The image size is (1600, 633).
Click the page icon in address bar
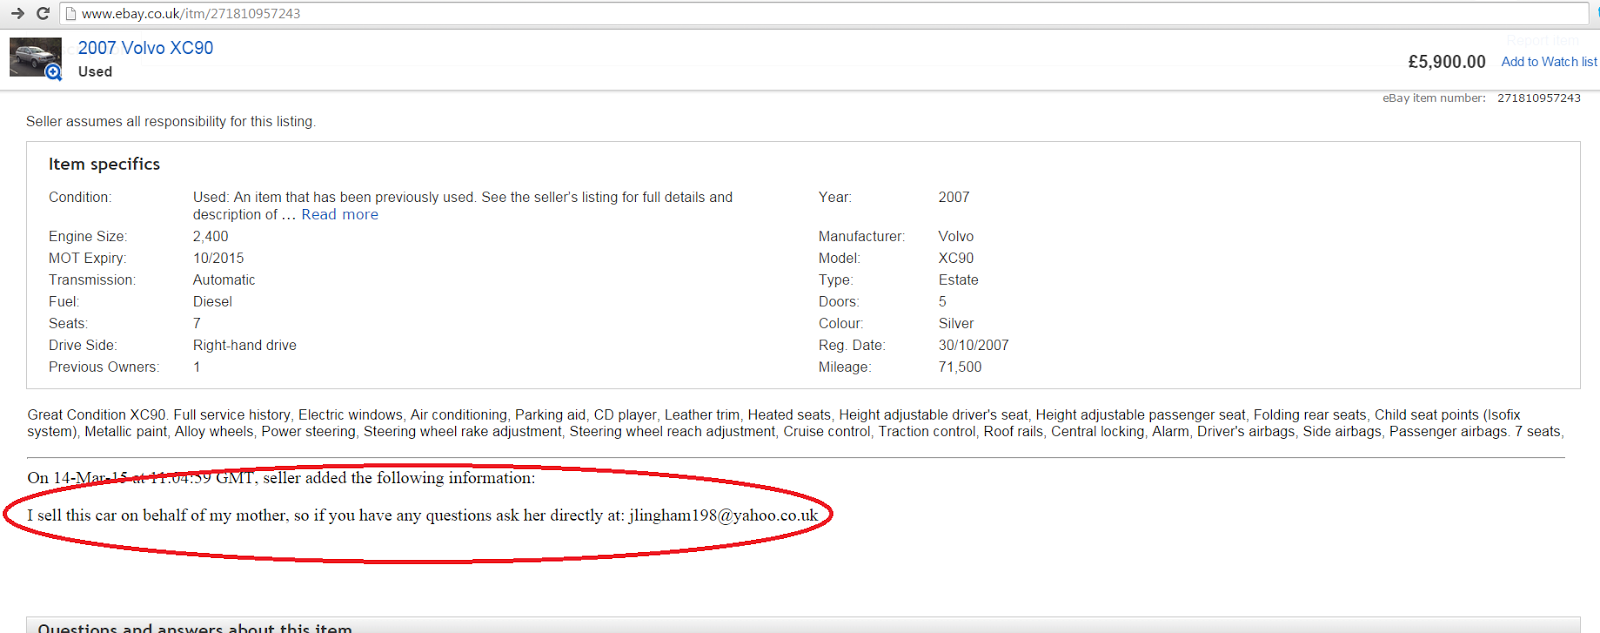click(x=71, y=14)
